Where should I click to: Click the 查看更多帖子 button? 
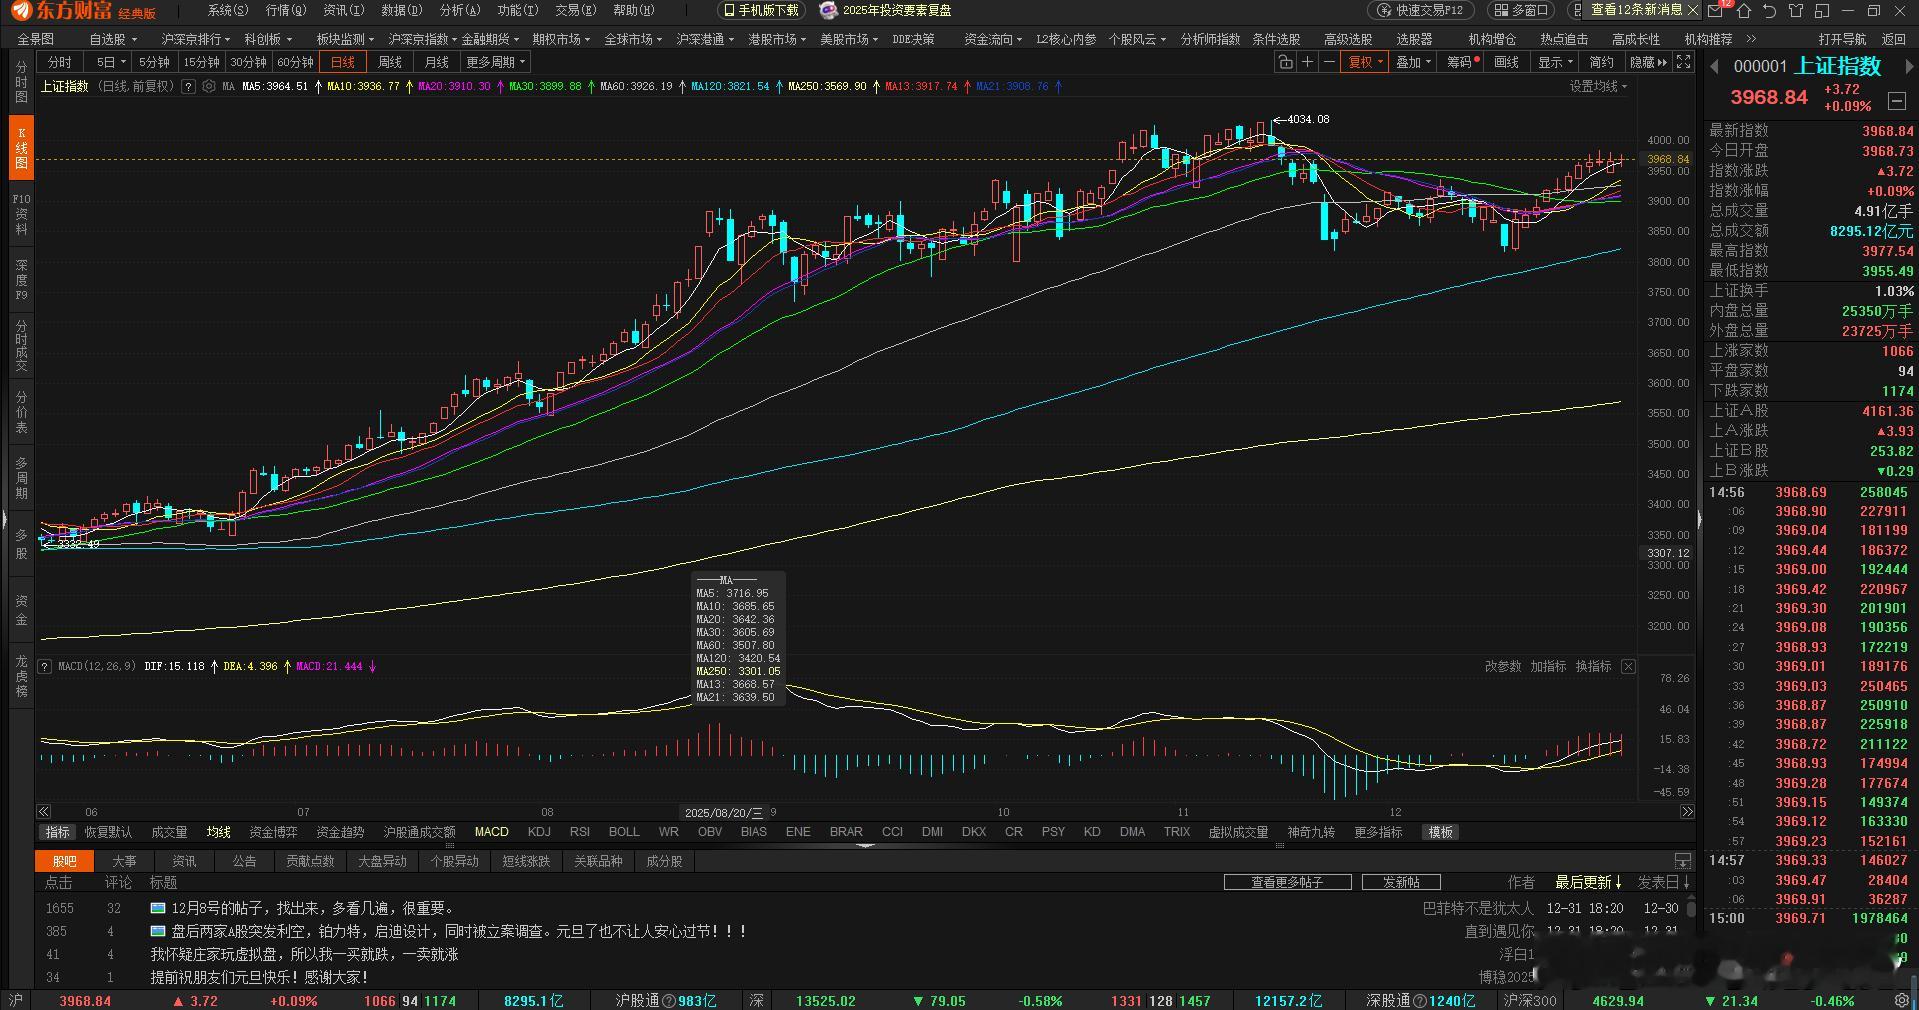click(x=1287, y=882)
